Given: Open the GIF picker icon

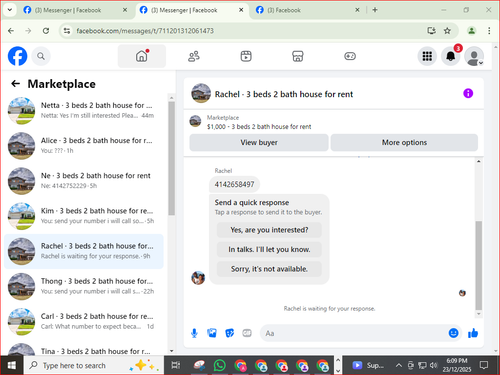Looking at the screenshot, I should click(x=247, y=333).
